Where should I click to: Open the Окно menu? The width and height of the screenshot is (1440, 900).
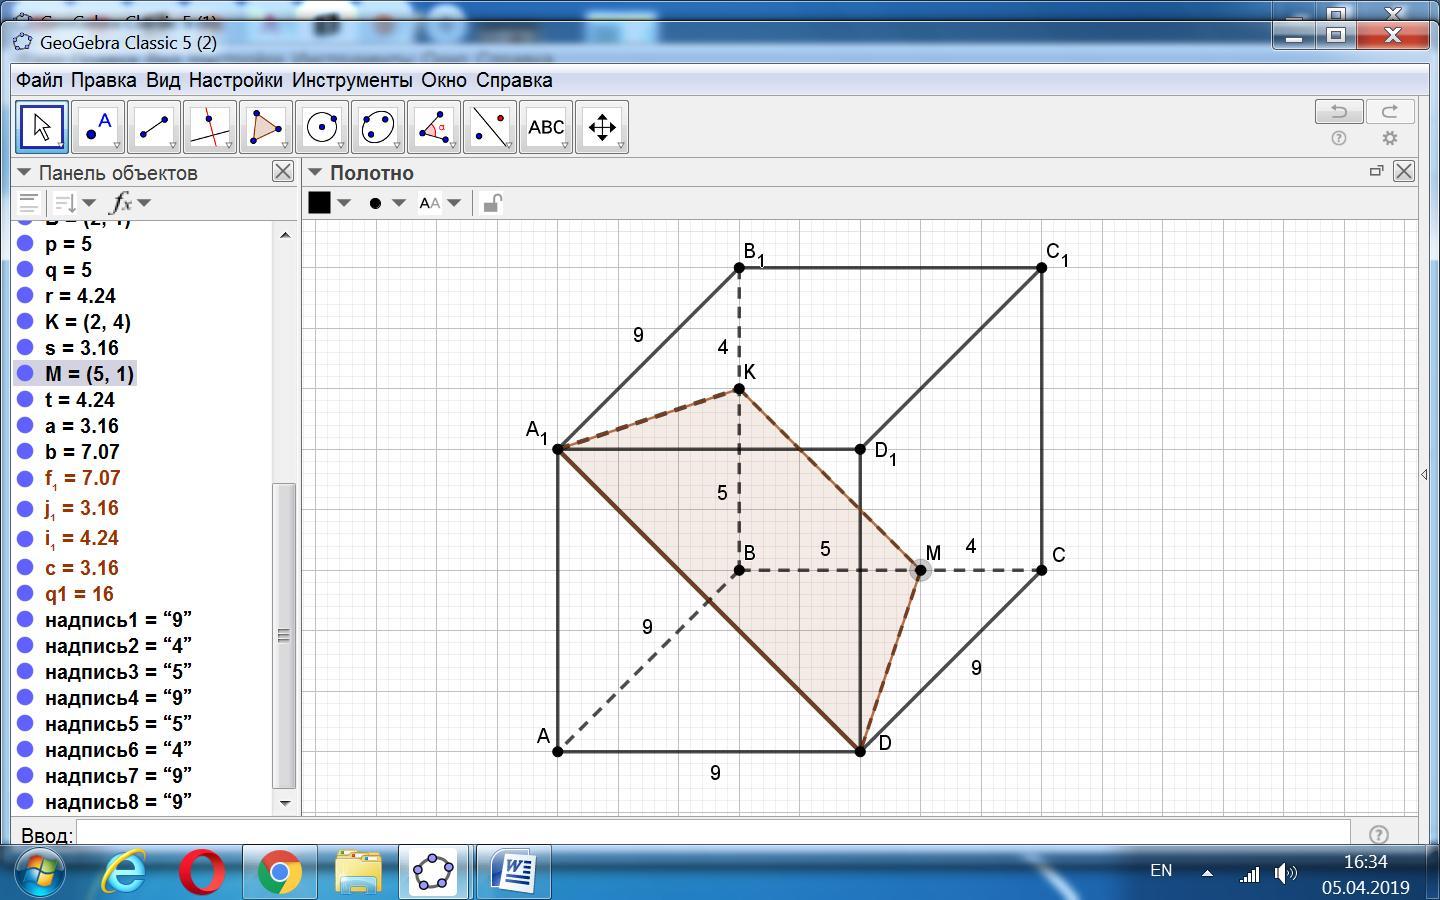point(444,80)
